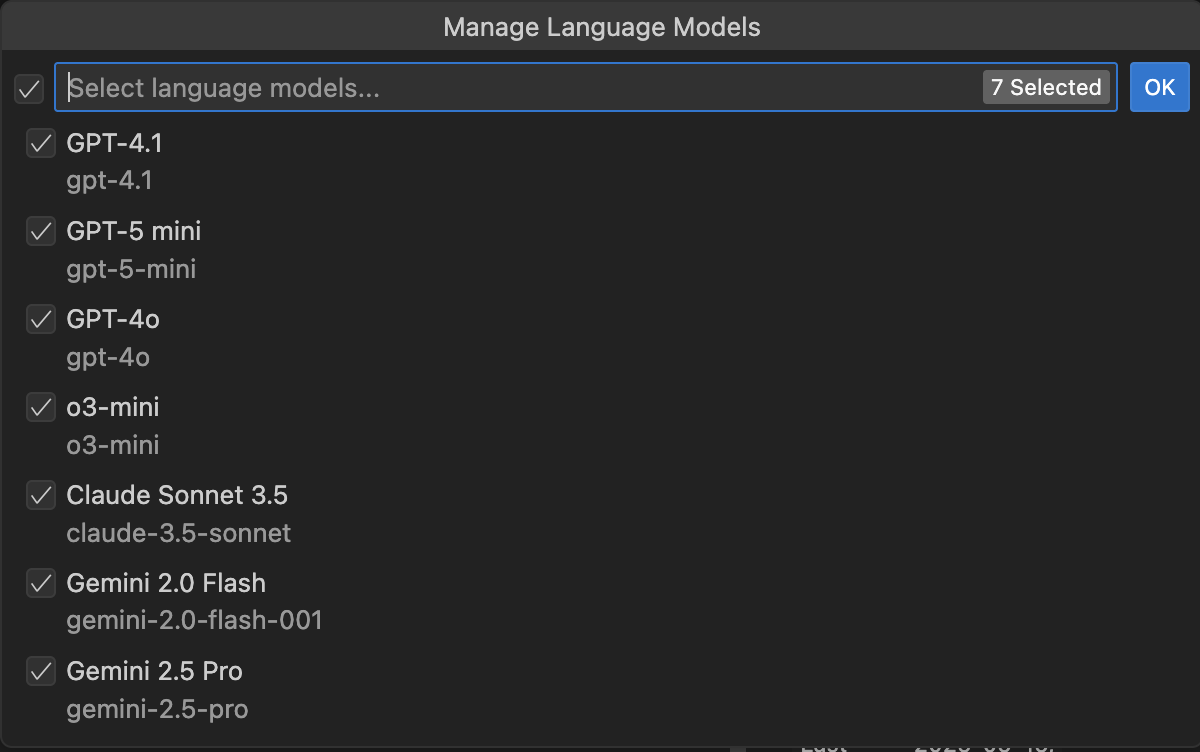Uncheck the GPT-4.1 model checkbox
This screenshot has height=752, width=1200.
(41, 144)
